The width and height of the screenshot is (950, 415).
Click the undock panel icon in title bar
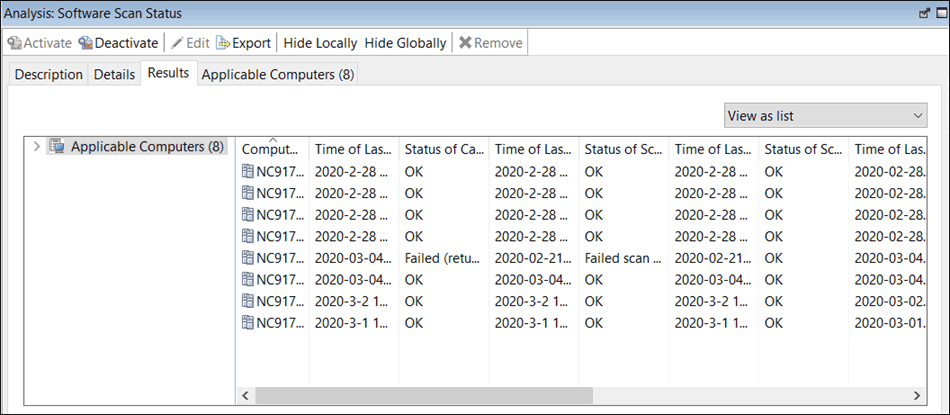(923, 13)
